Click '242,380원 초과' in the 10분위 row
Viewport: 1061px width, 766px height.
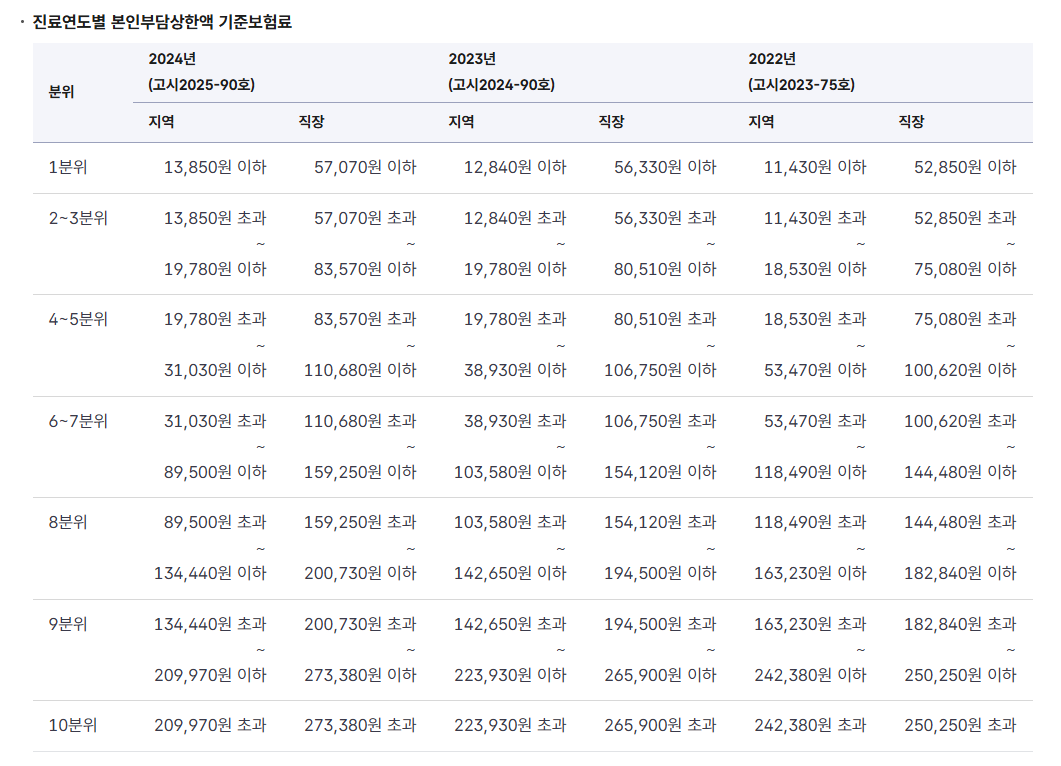[x=811, y=725]
